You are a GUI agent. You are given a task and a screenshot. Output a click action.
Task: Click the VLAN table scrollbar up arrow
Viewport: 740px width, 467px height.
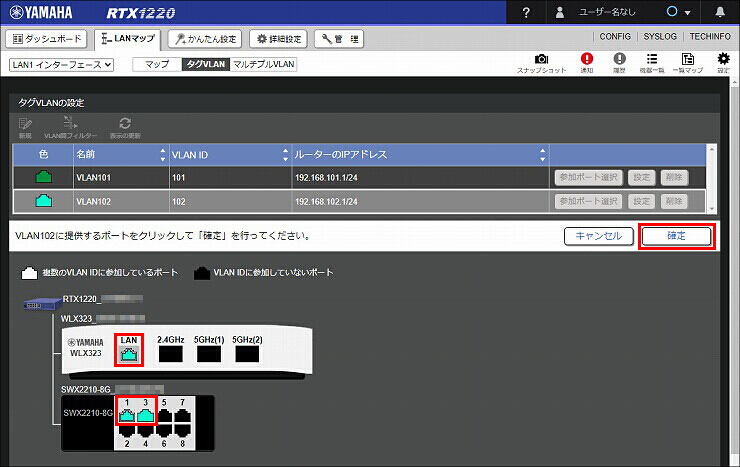[712, 149]
